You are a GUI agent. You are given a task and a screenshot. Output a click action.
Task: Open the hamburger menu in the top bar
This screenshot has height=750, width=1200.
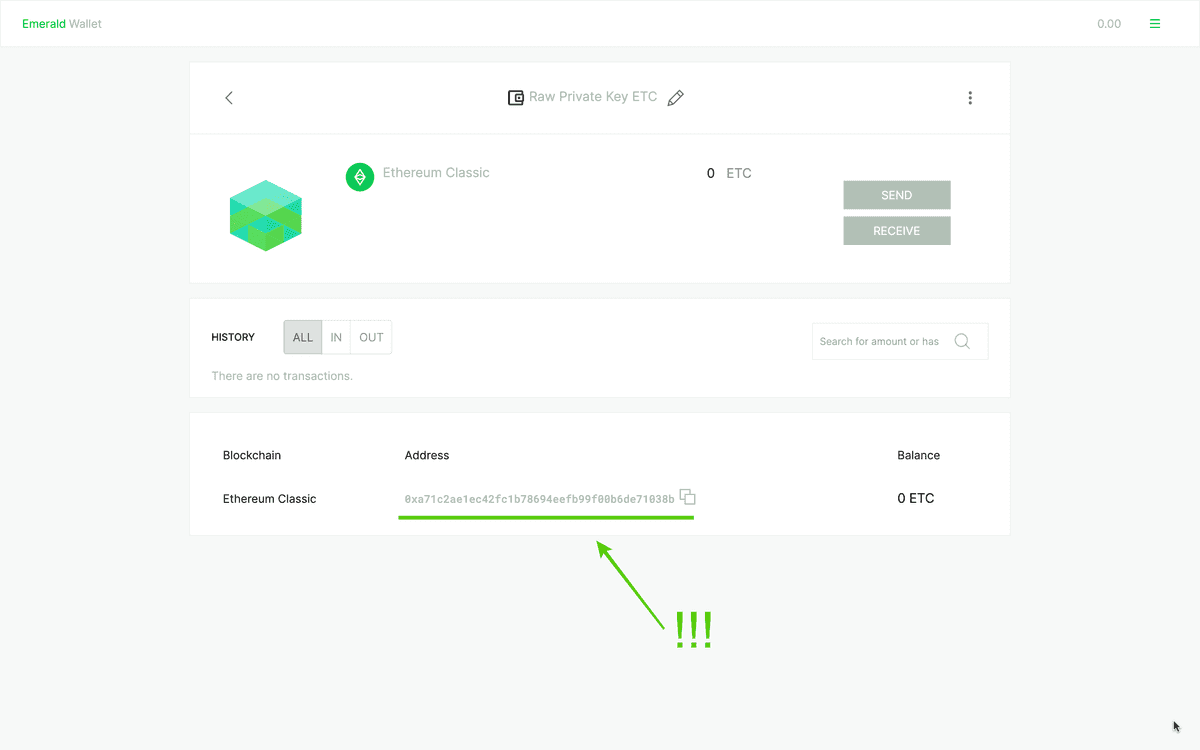[1155, 23]
